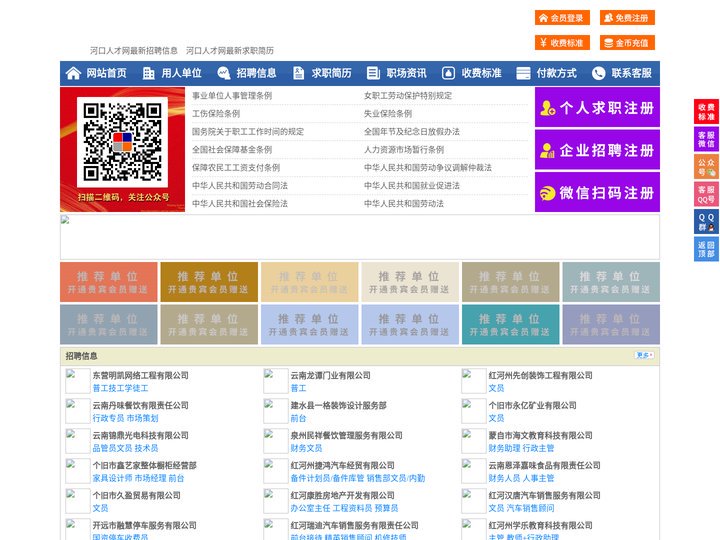720x540 pixels.
Task: Click the document icon beside 求职简历
Action: coord(298,73)
